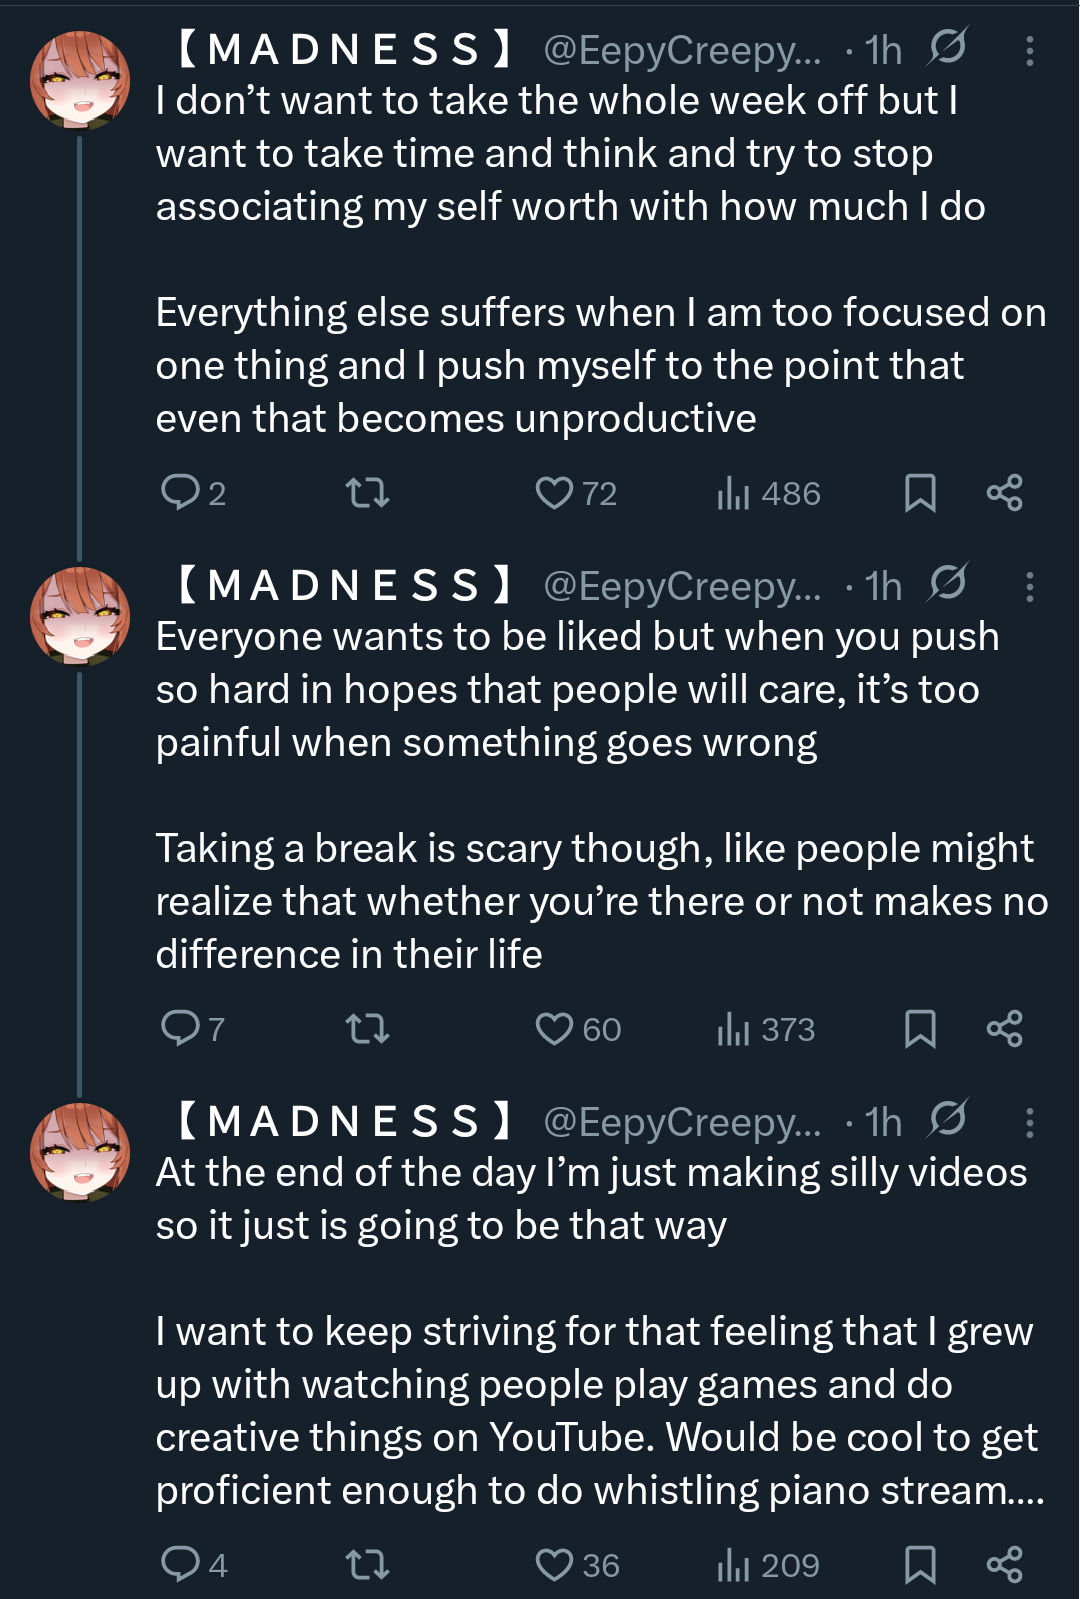Repost the first tweet about taking time off

tap(366, 492)
